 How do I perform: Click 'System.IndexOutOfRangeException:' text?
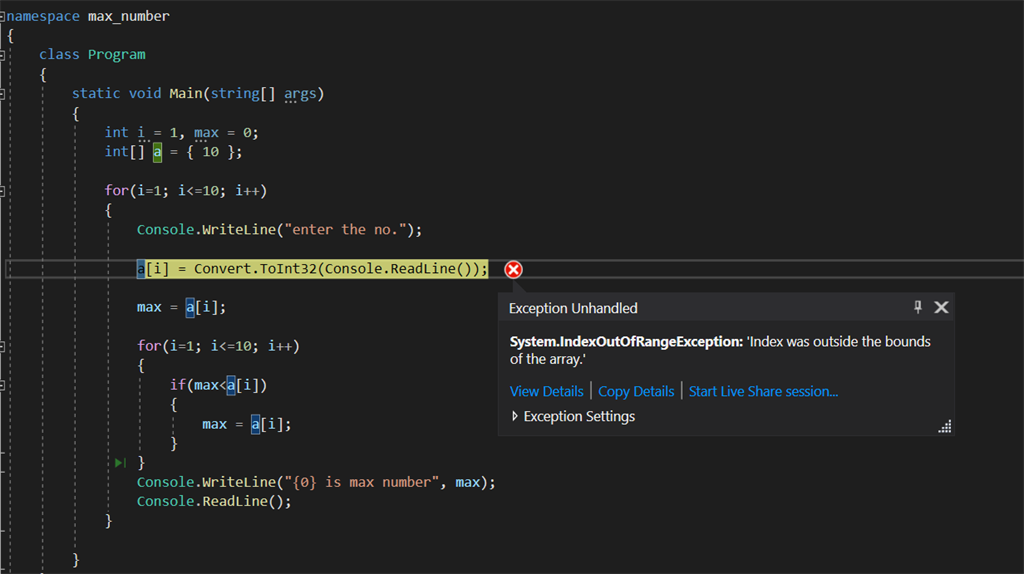coord(626,342)
